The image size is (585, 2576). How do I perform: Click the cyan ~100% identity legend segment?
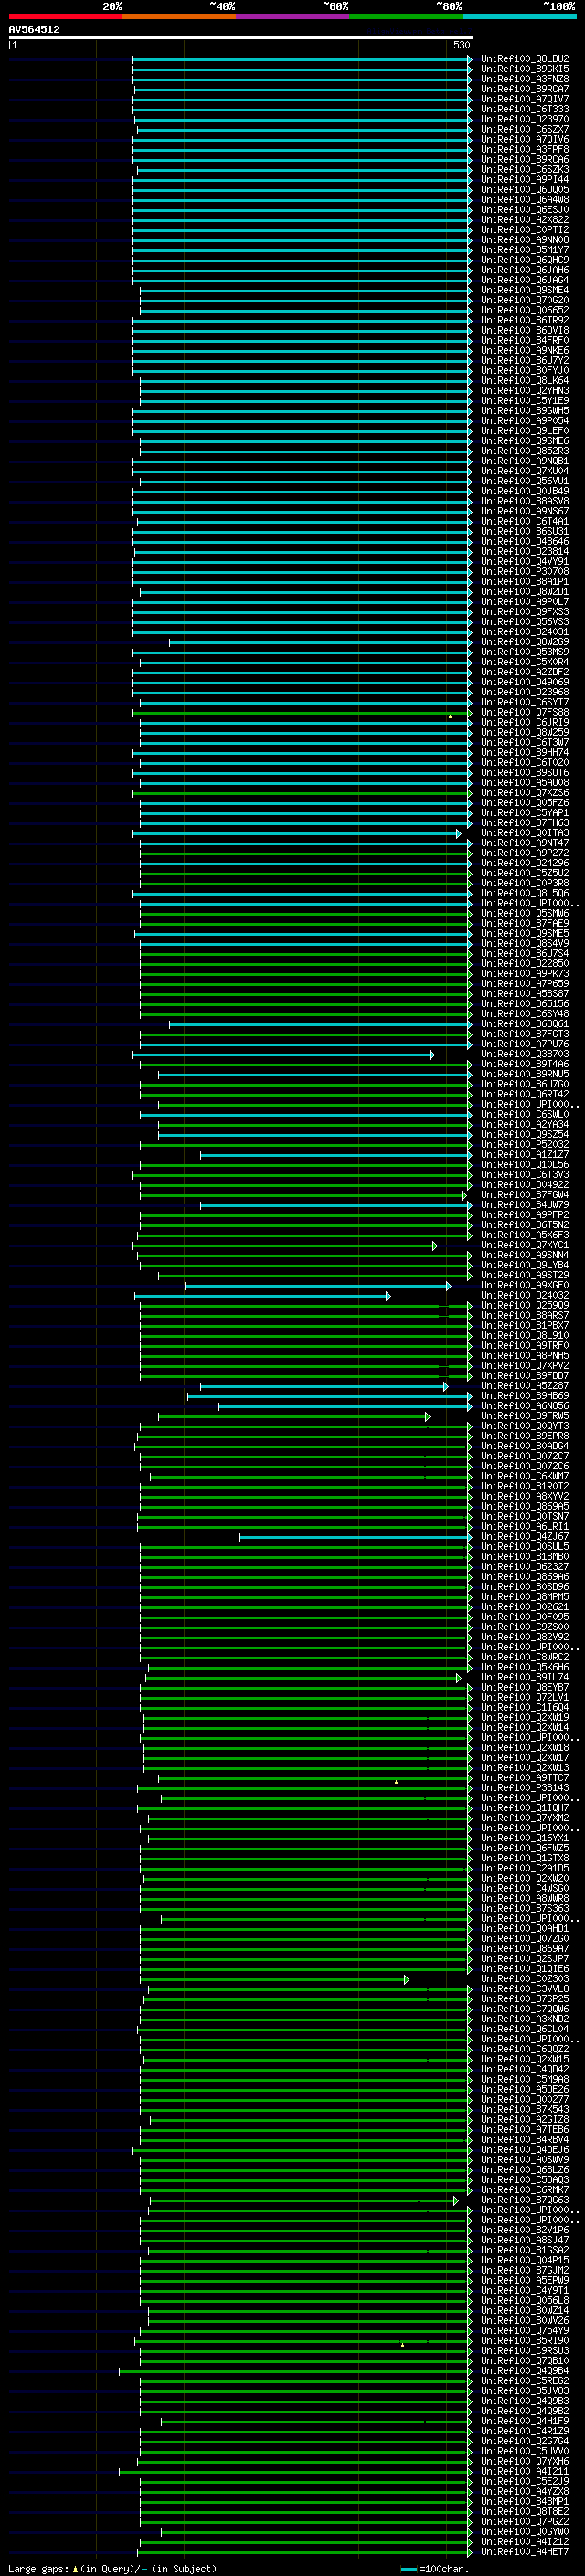pyautogui.click(x=519, y=16)
